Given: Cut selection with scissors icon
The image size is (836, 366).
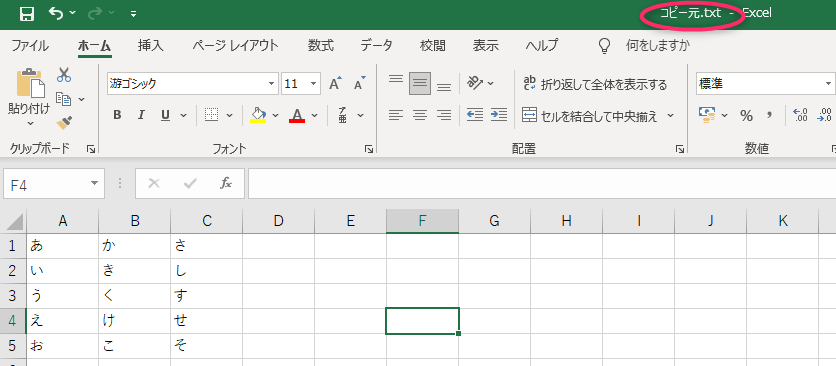Looking at the screenshot, I should (x=64, y=75).
